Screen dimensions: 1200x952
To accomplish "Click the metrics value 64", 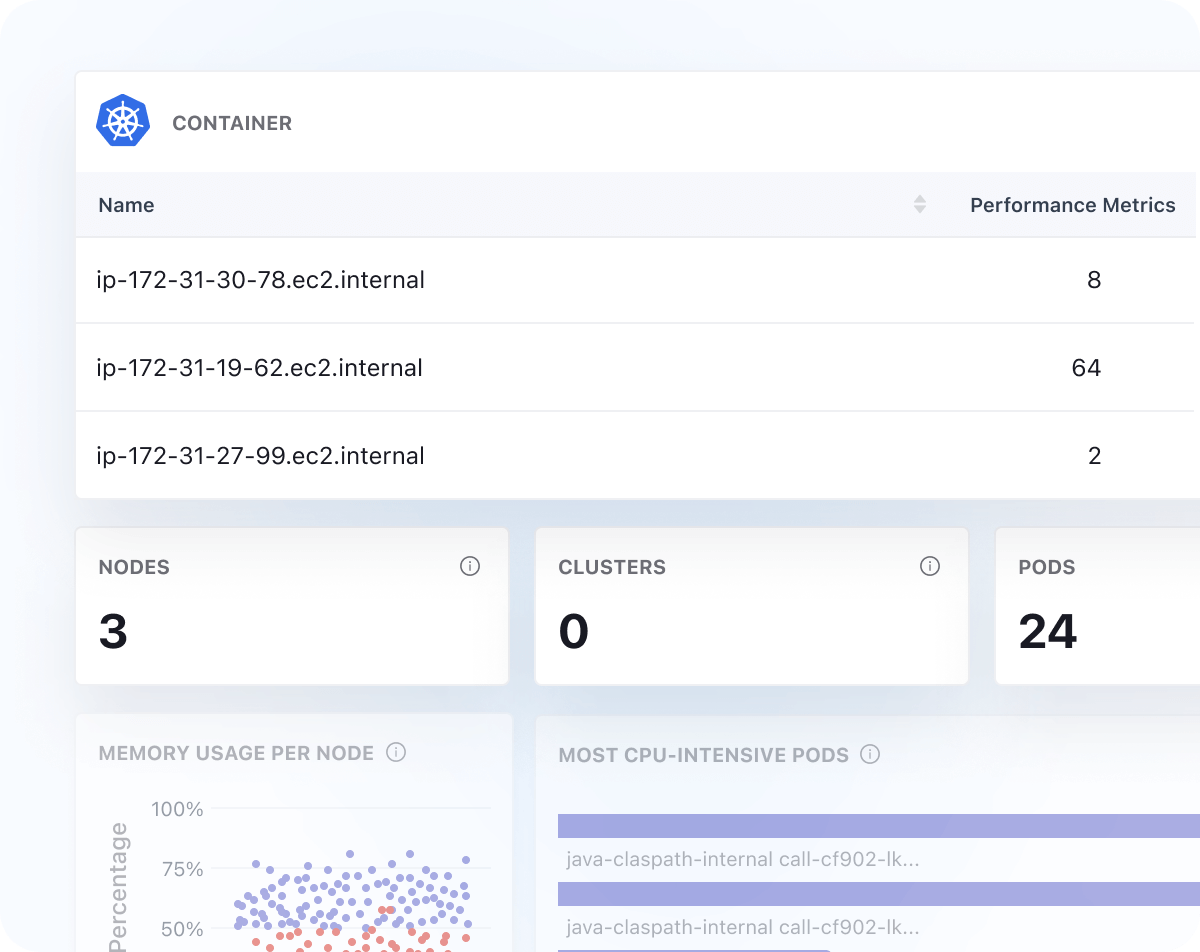I will point(1086,368).
